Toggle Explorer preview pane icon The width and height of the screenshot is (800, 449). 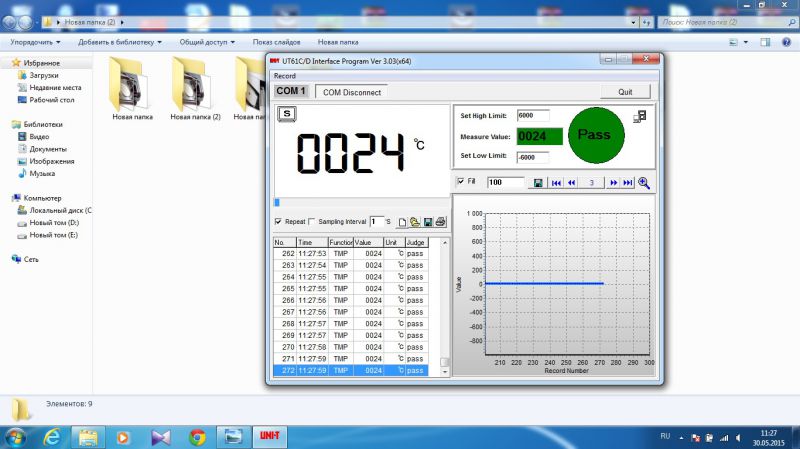tap(765, 42)
